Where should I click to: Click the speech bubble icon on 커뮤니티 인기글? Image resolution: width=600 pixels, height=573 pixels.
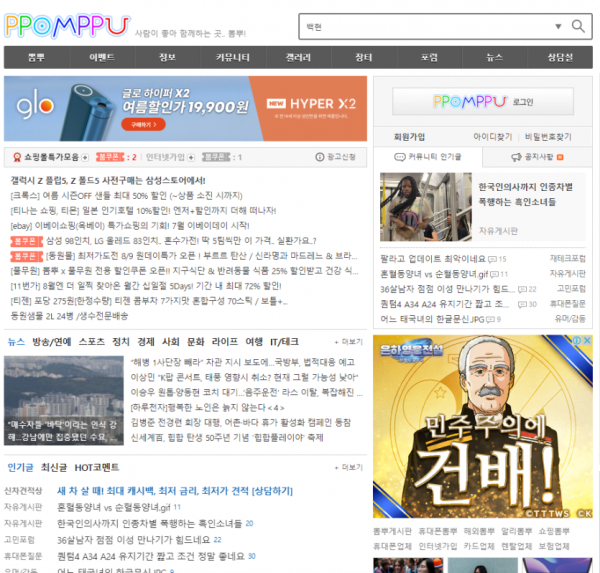401,157
